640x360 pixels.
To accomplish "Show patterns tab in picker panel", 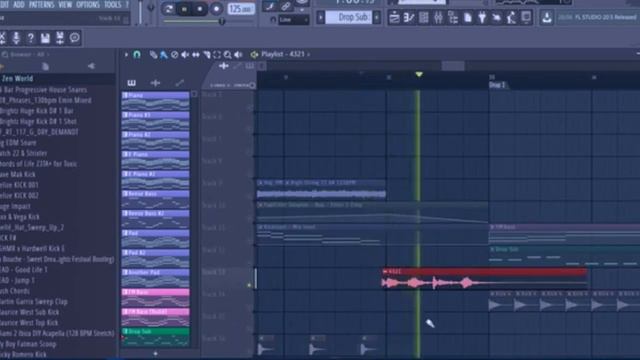I will click(x=131, y=83).
